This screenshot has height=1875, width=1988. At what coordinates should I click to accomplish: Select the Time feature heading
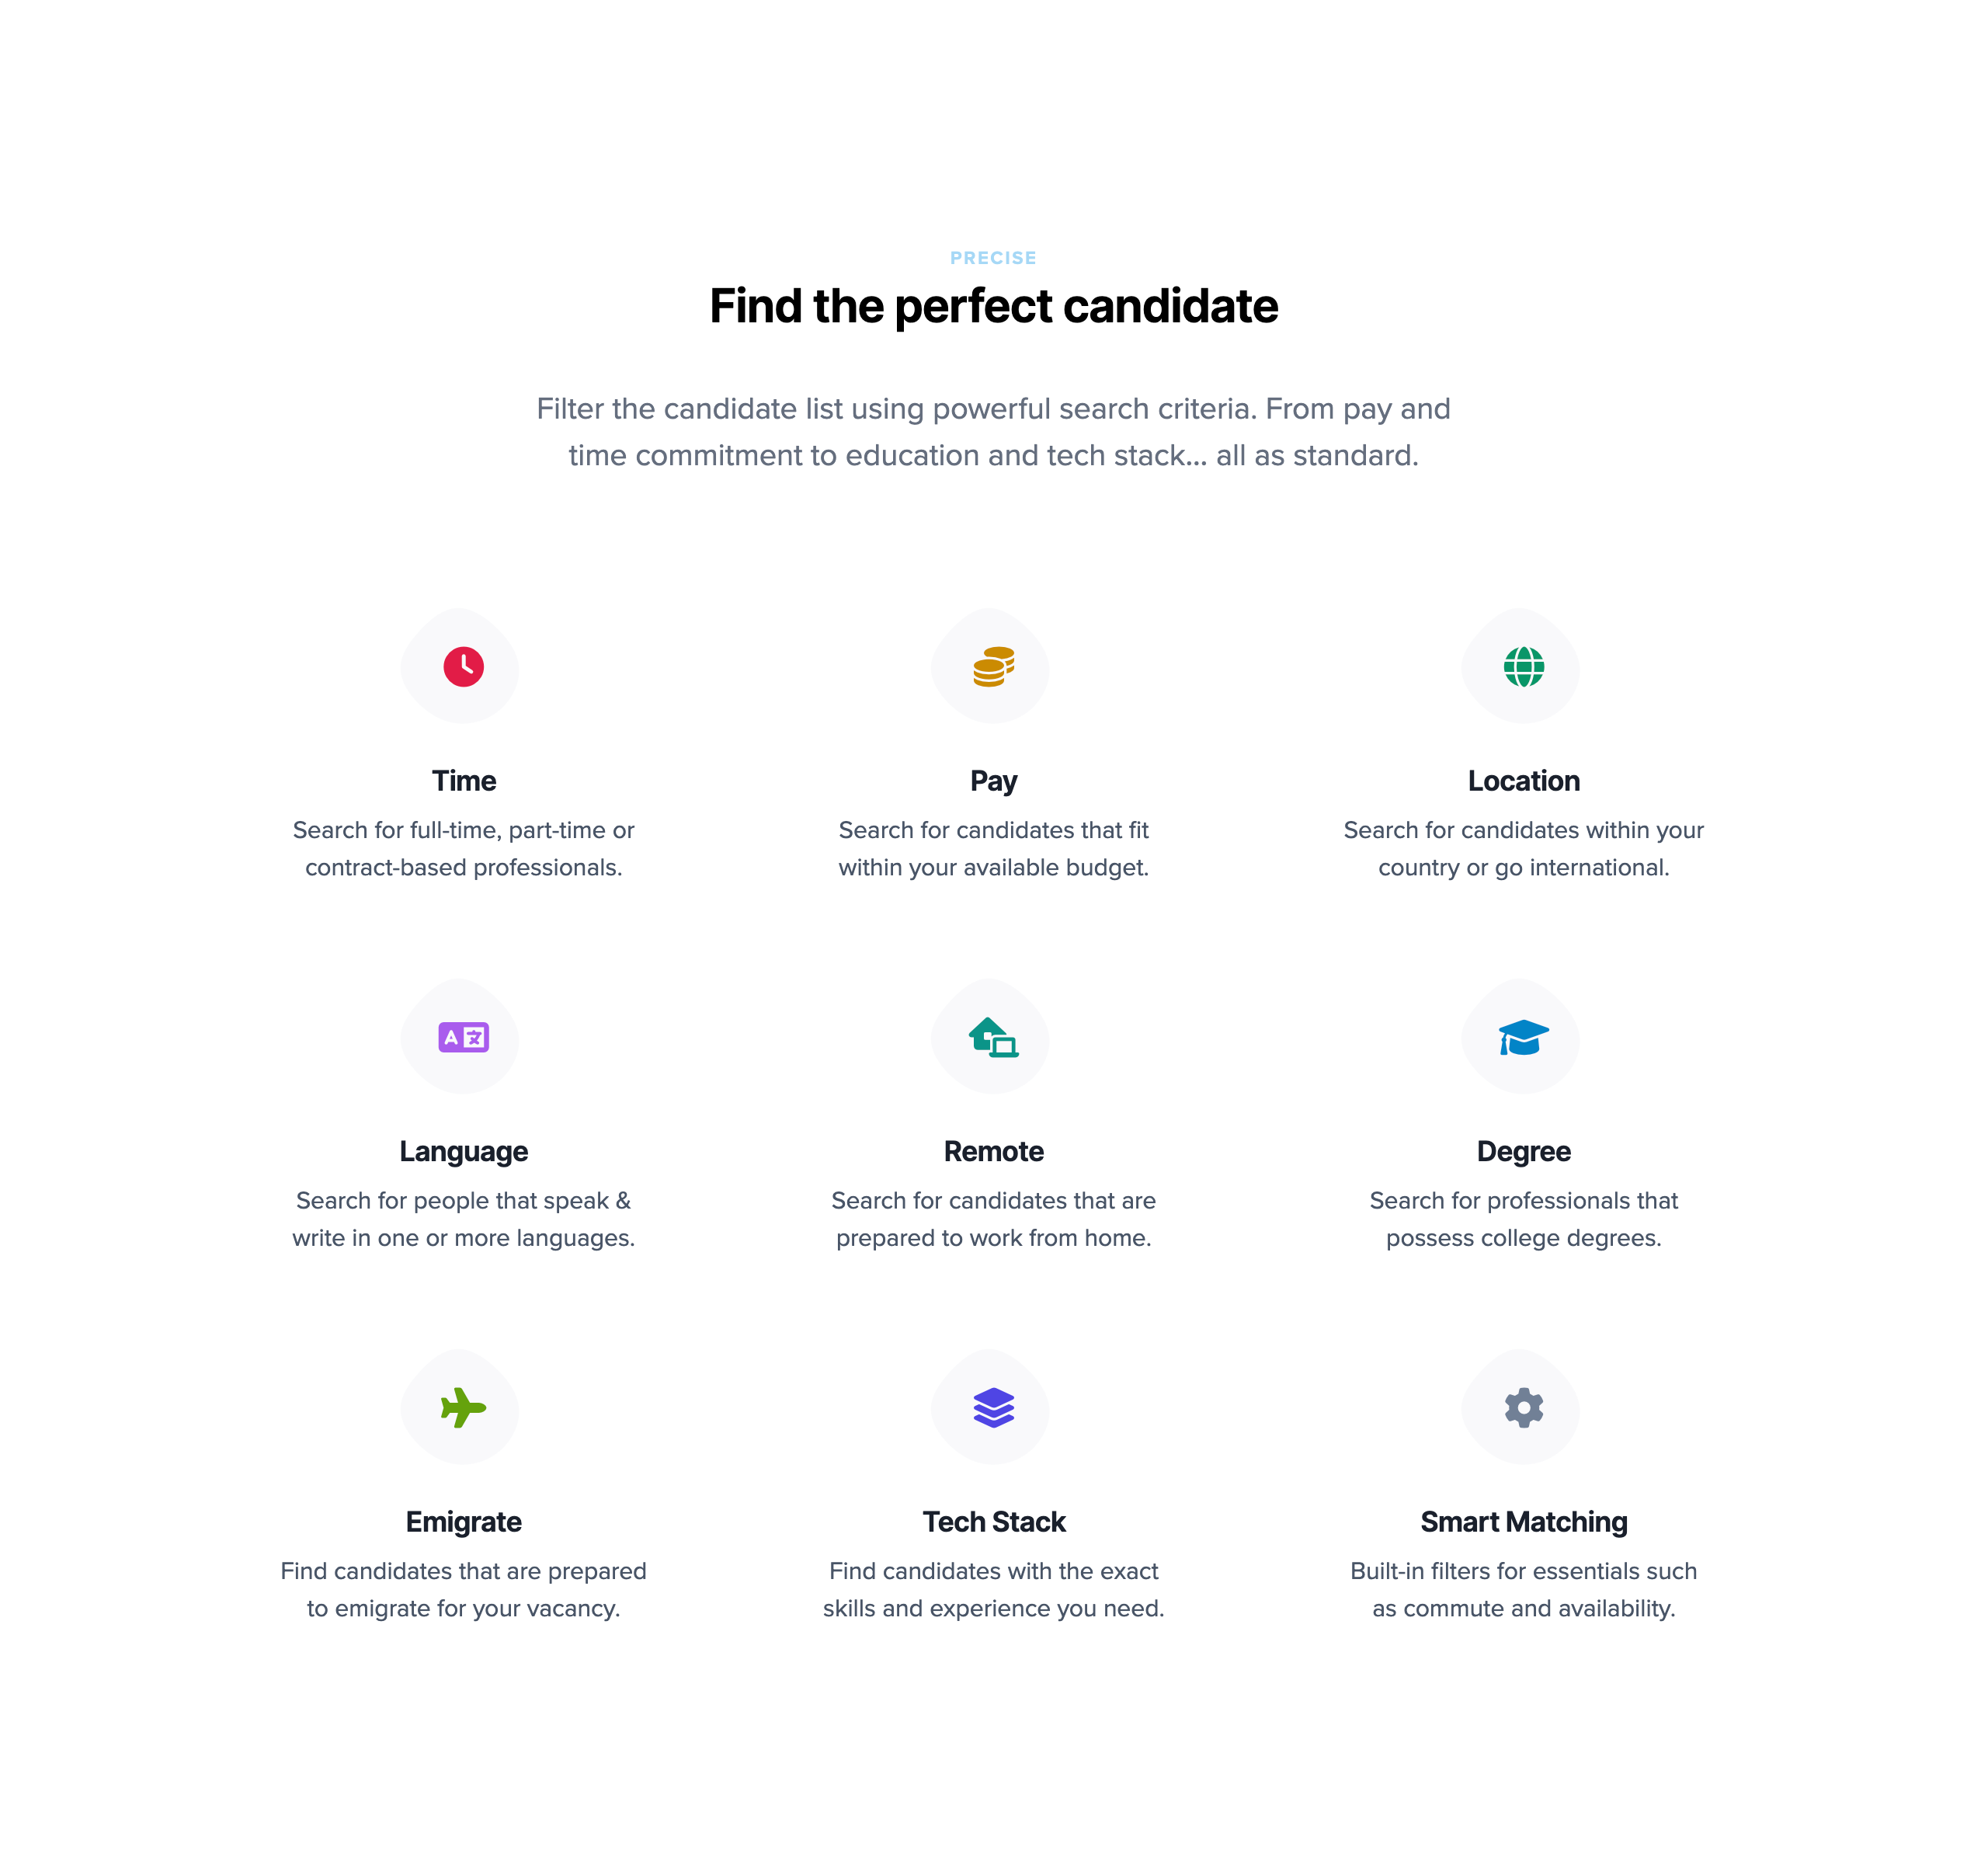464,781
